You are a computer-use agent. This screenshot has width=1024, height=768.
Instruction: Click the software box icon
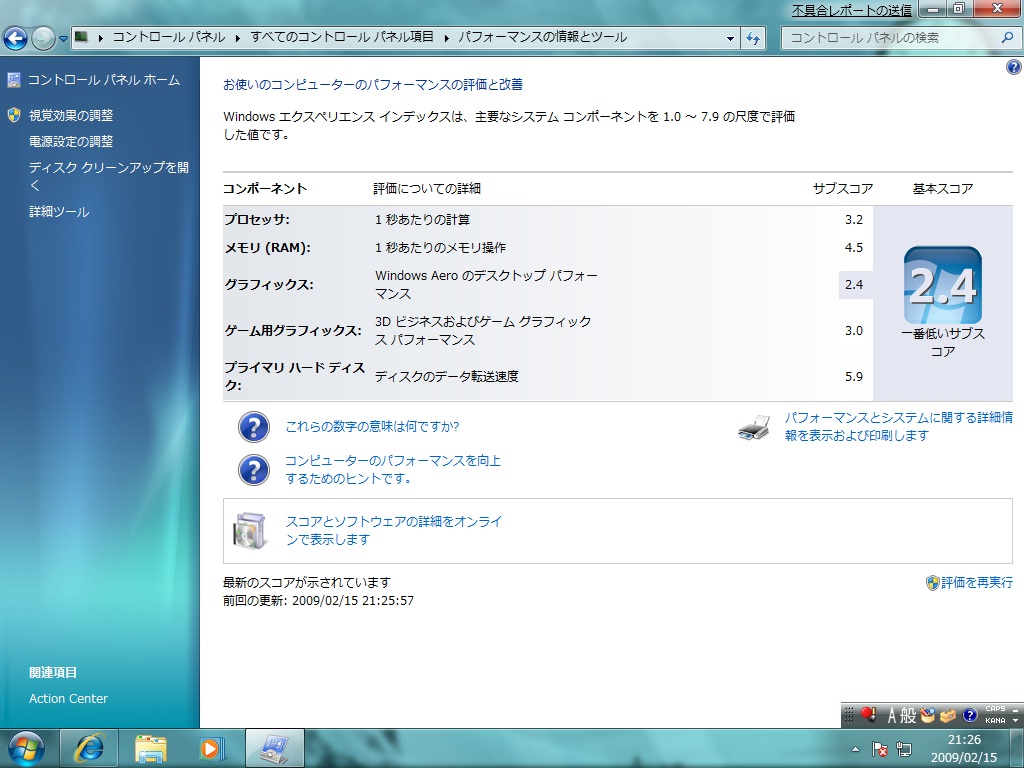pyautogui.click(x=250, y=530)
